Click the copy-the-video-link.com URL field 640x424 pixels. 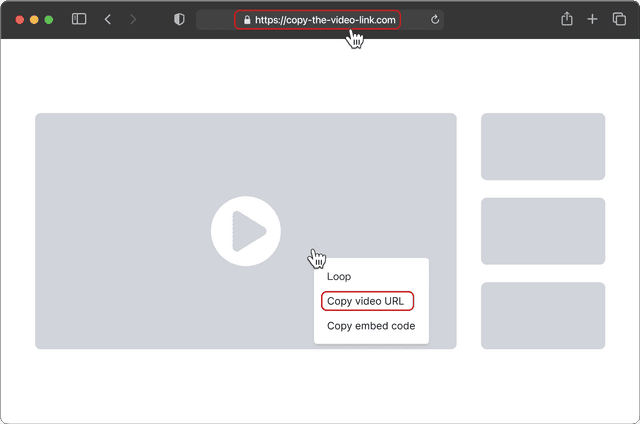coord(324,20)
